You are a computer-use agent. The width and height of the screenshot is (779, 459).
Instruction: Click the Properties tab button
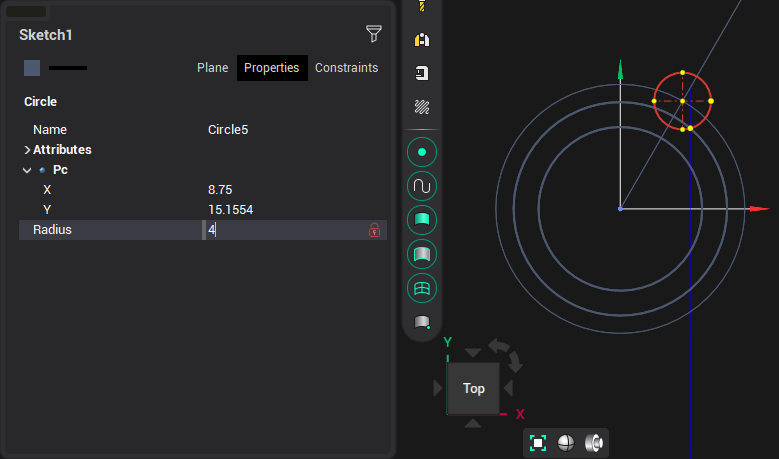pos(272,68)
